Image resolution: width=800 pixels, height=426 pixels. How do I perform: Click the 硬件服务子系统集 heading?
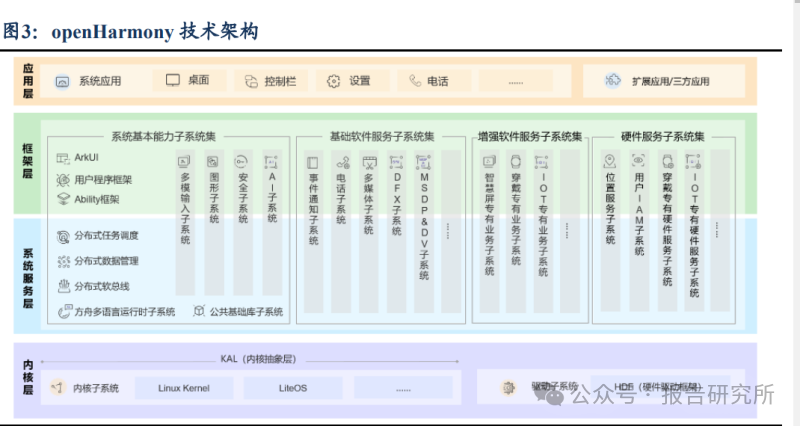tap(662, 137)
